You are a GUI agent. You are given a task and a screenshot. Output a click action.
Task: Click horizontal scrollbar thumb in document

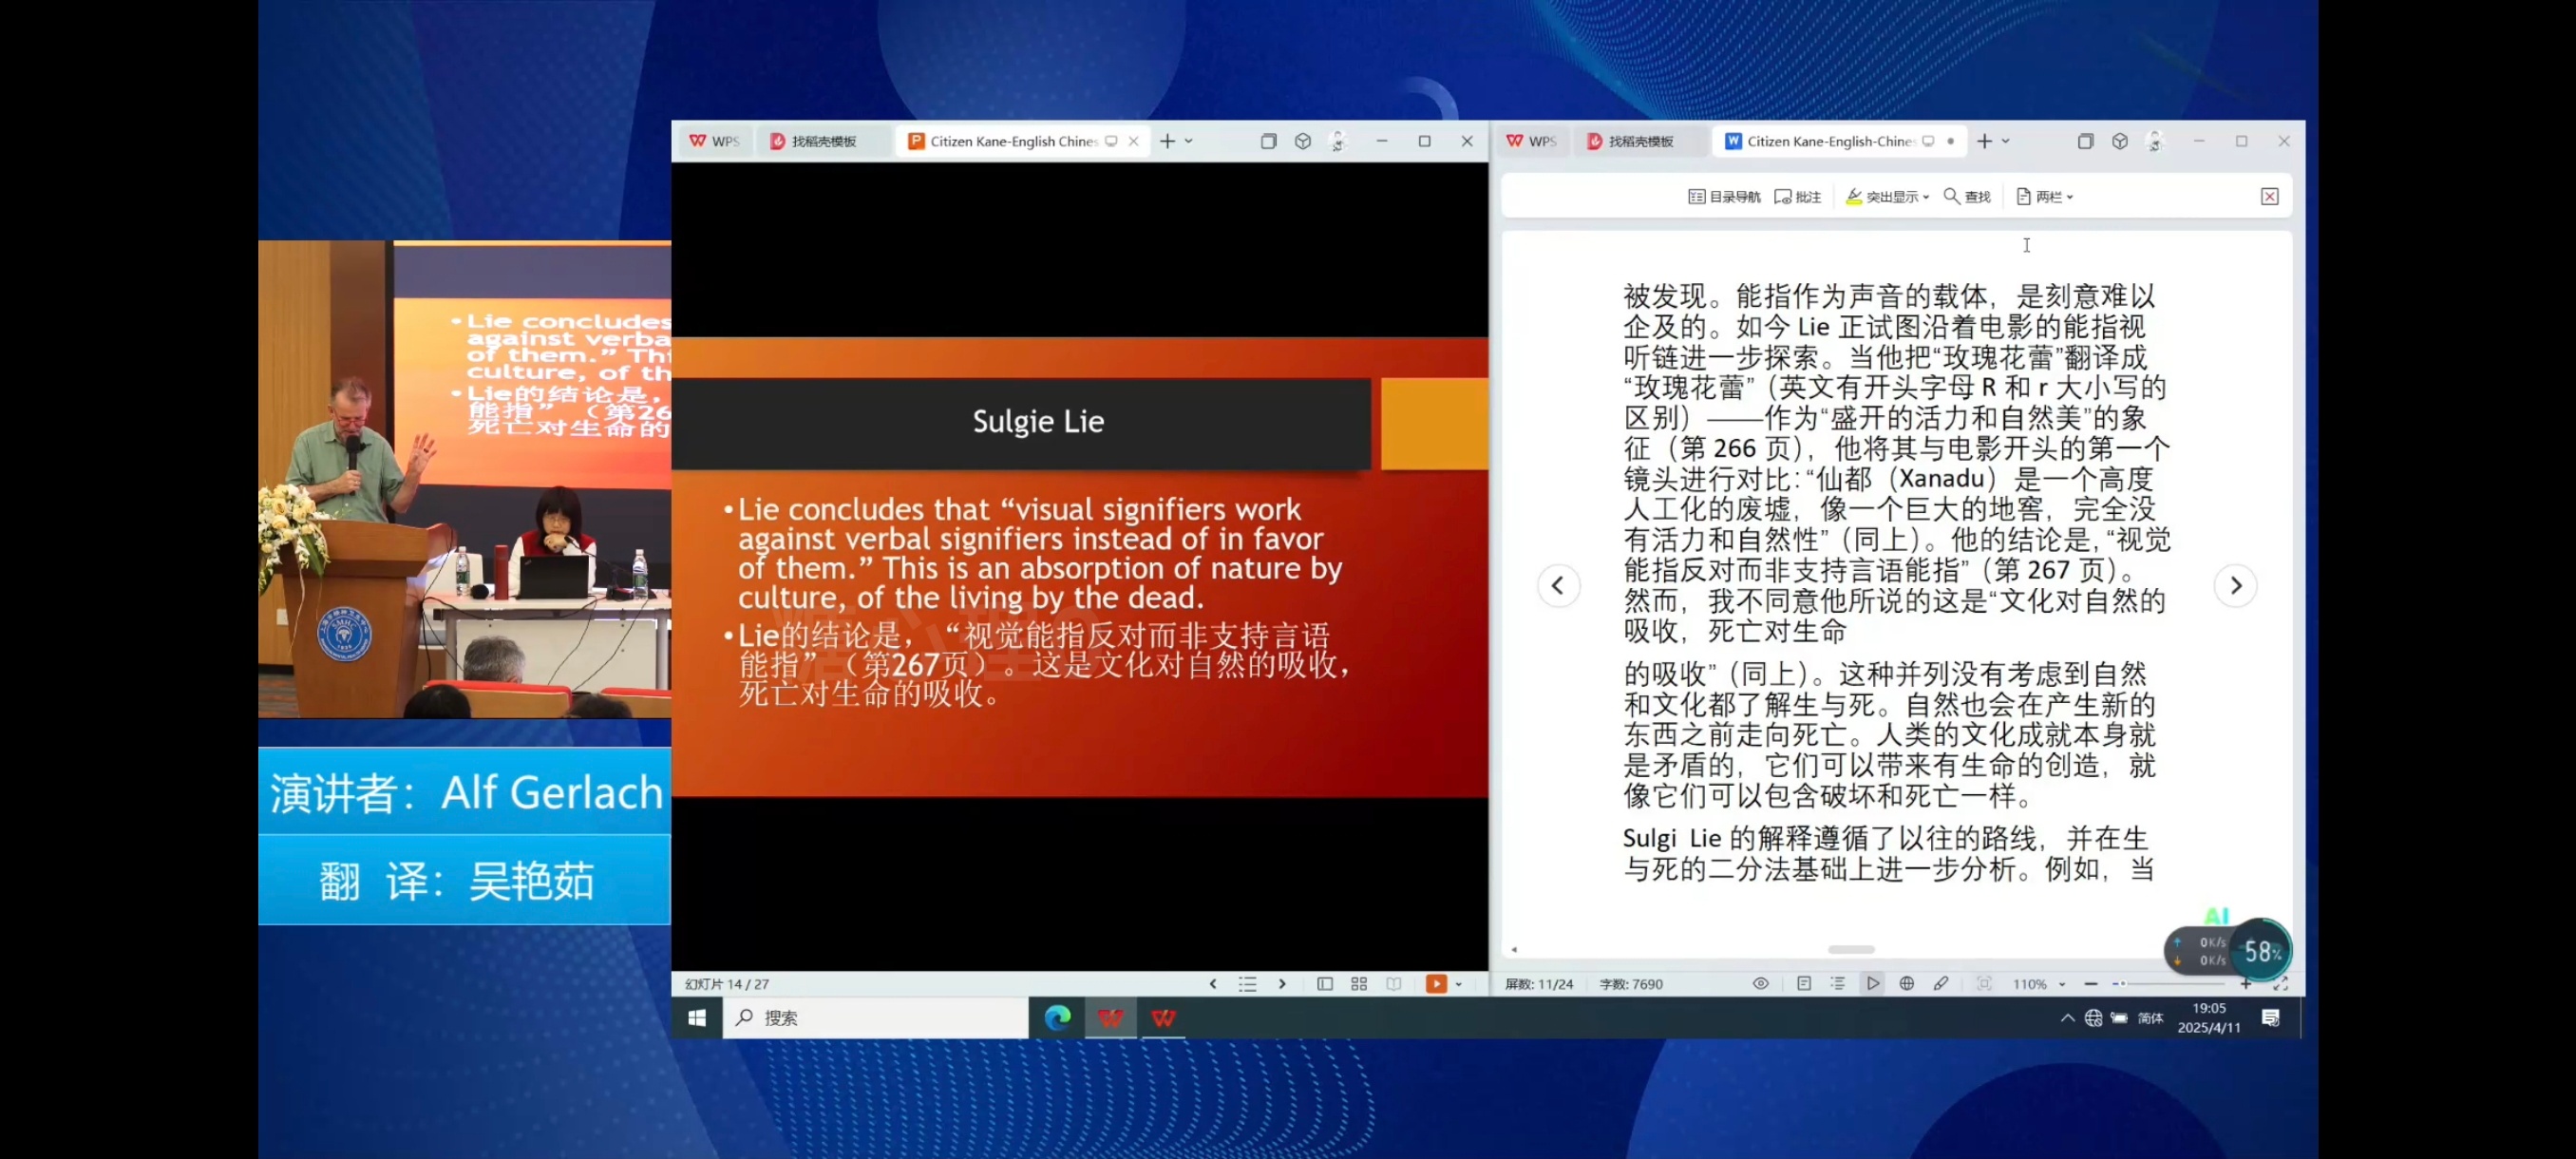[x=1851, y=950]
